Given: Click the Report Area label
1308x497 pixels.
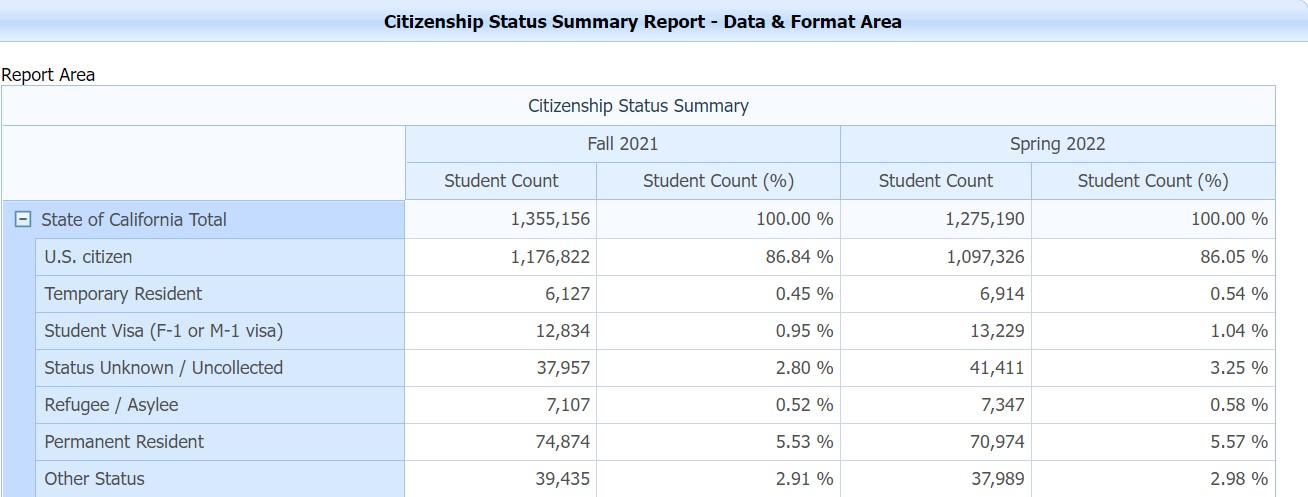Looking at the screenshot, I should [x=48, y=75].
